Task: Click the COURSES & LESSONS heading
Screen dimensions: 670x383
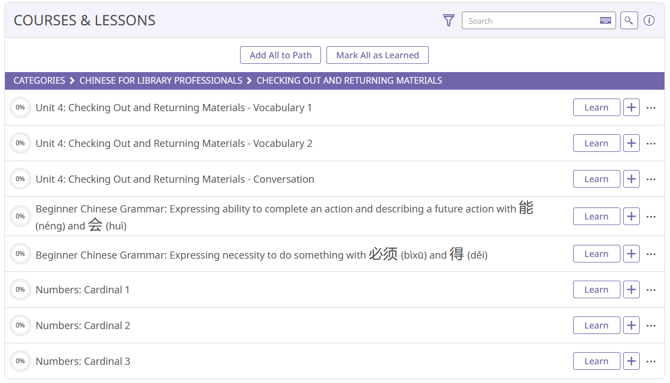Action: click(85, 21)
